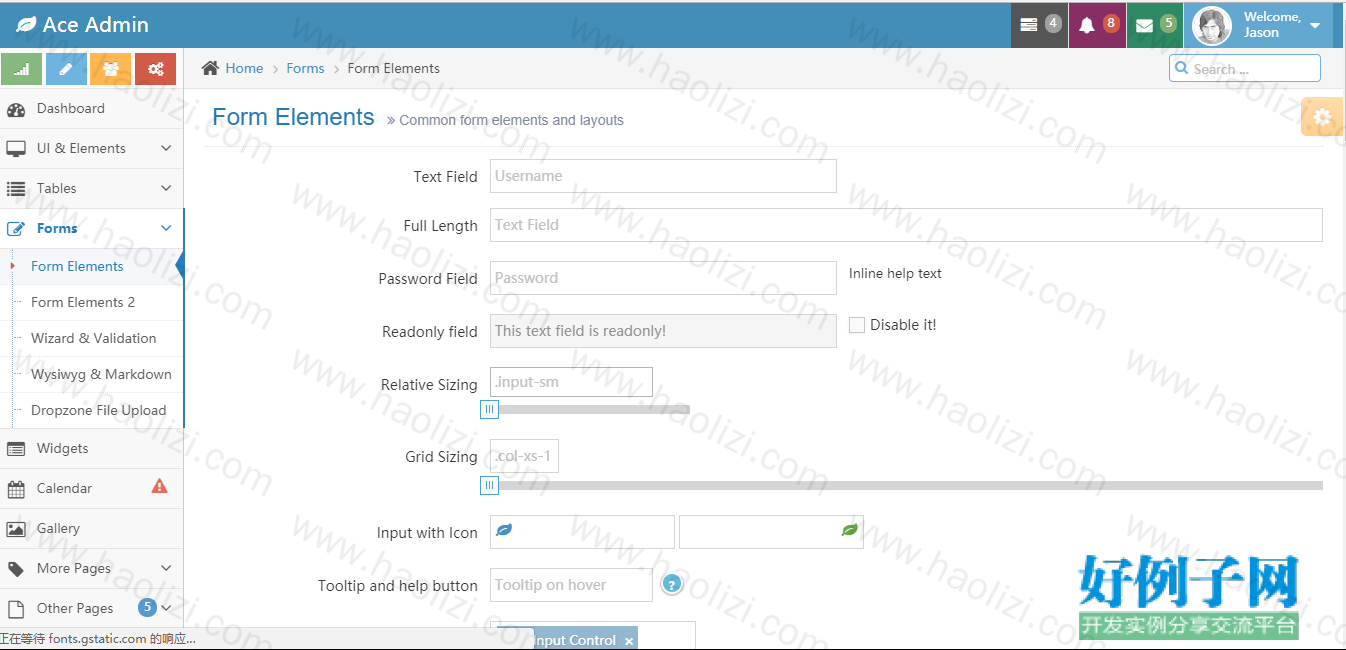
Task: Click the Tooltip on hover input
Action: (x=571, y=585)
